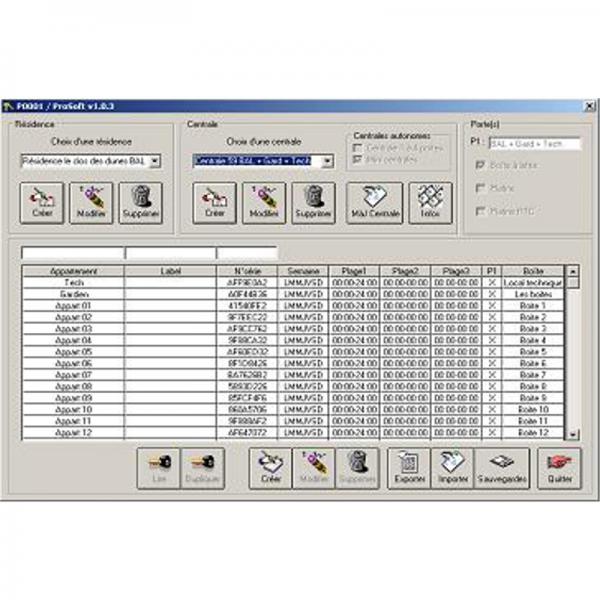Click the Appartement column header
Viewport: 600px width, 600px height.
72,270
